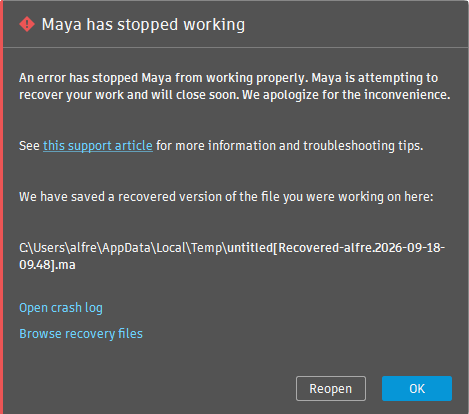The width and height of the screenshot is (469, 414).
Task: Confirm the dialog with OK
Action: [417, 389]
